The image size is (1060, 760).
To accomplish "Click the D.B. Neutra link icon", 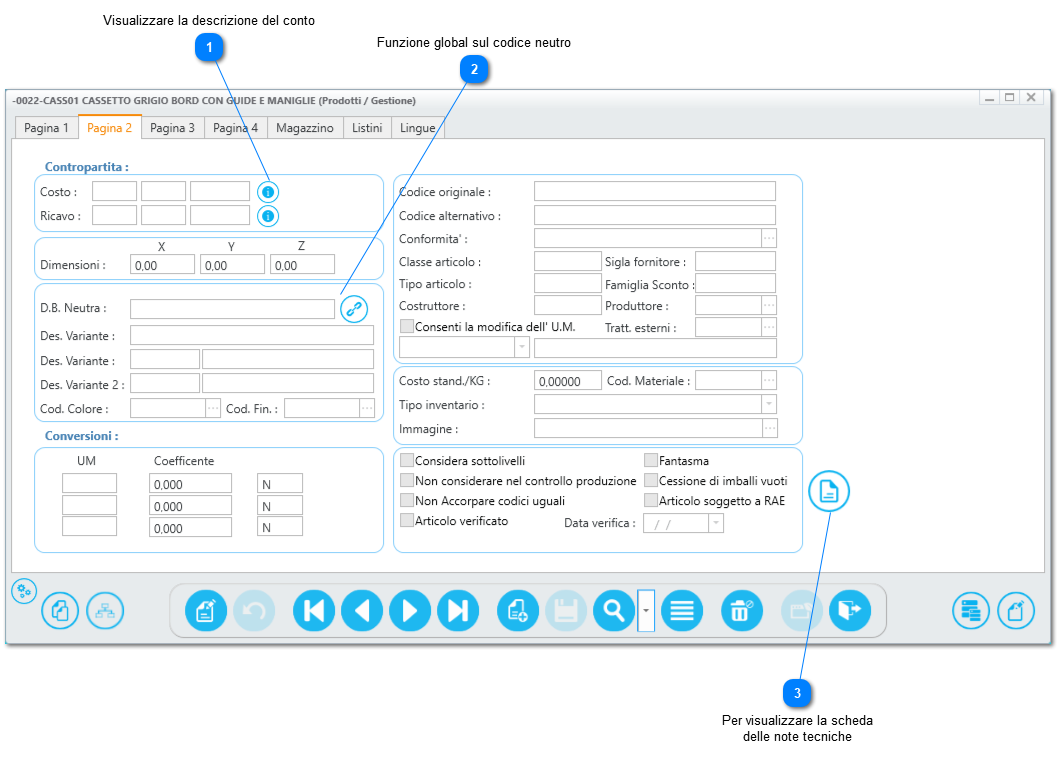I will [354, 309].
